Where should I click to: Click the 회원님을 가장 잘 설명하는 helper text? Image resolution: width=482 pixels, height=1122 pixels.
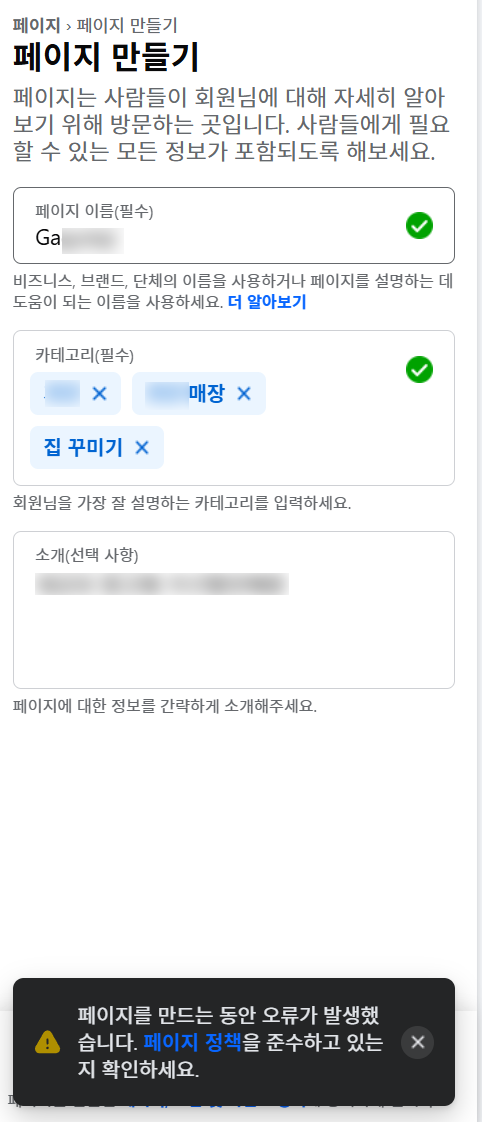pyautogui.click(x=182, y=502)
